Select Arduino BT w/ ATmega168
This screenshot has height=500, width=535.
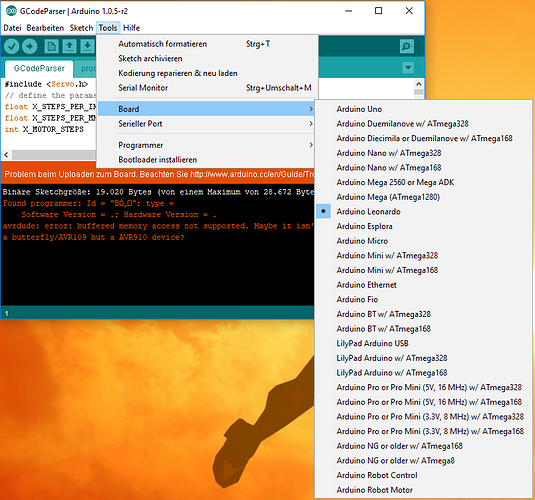pos(424,329)
